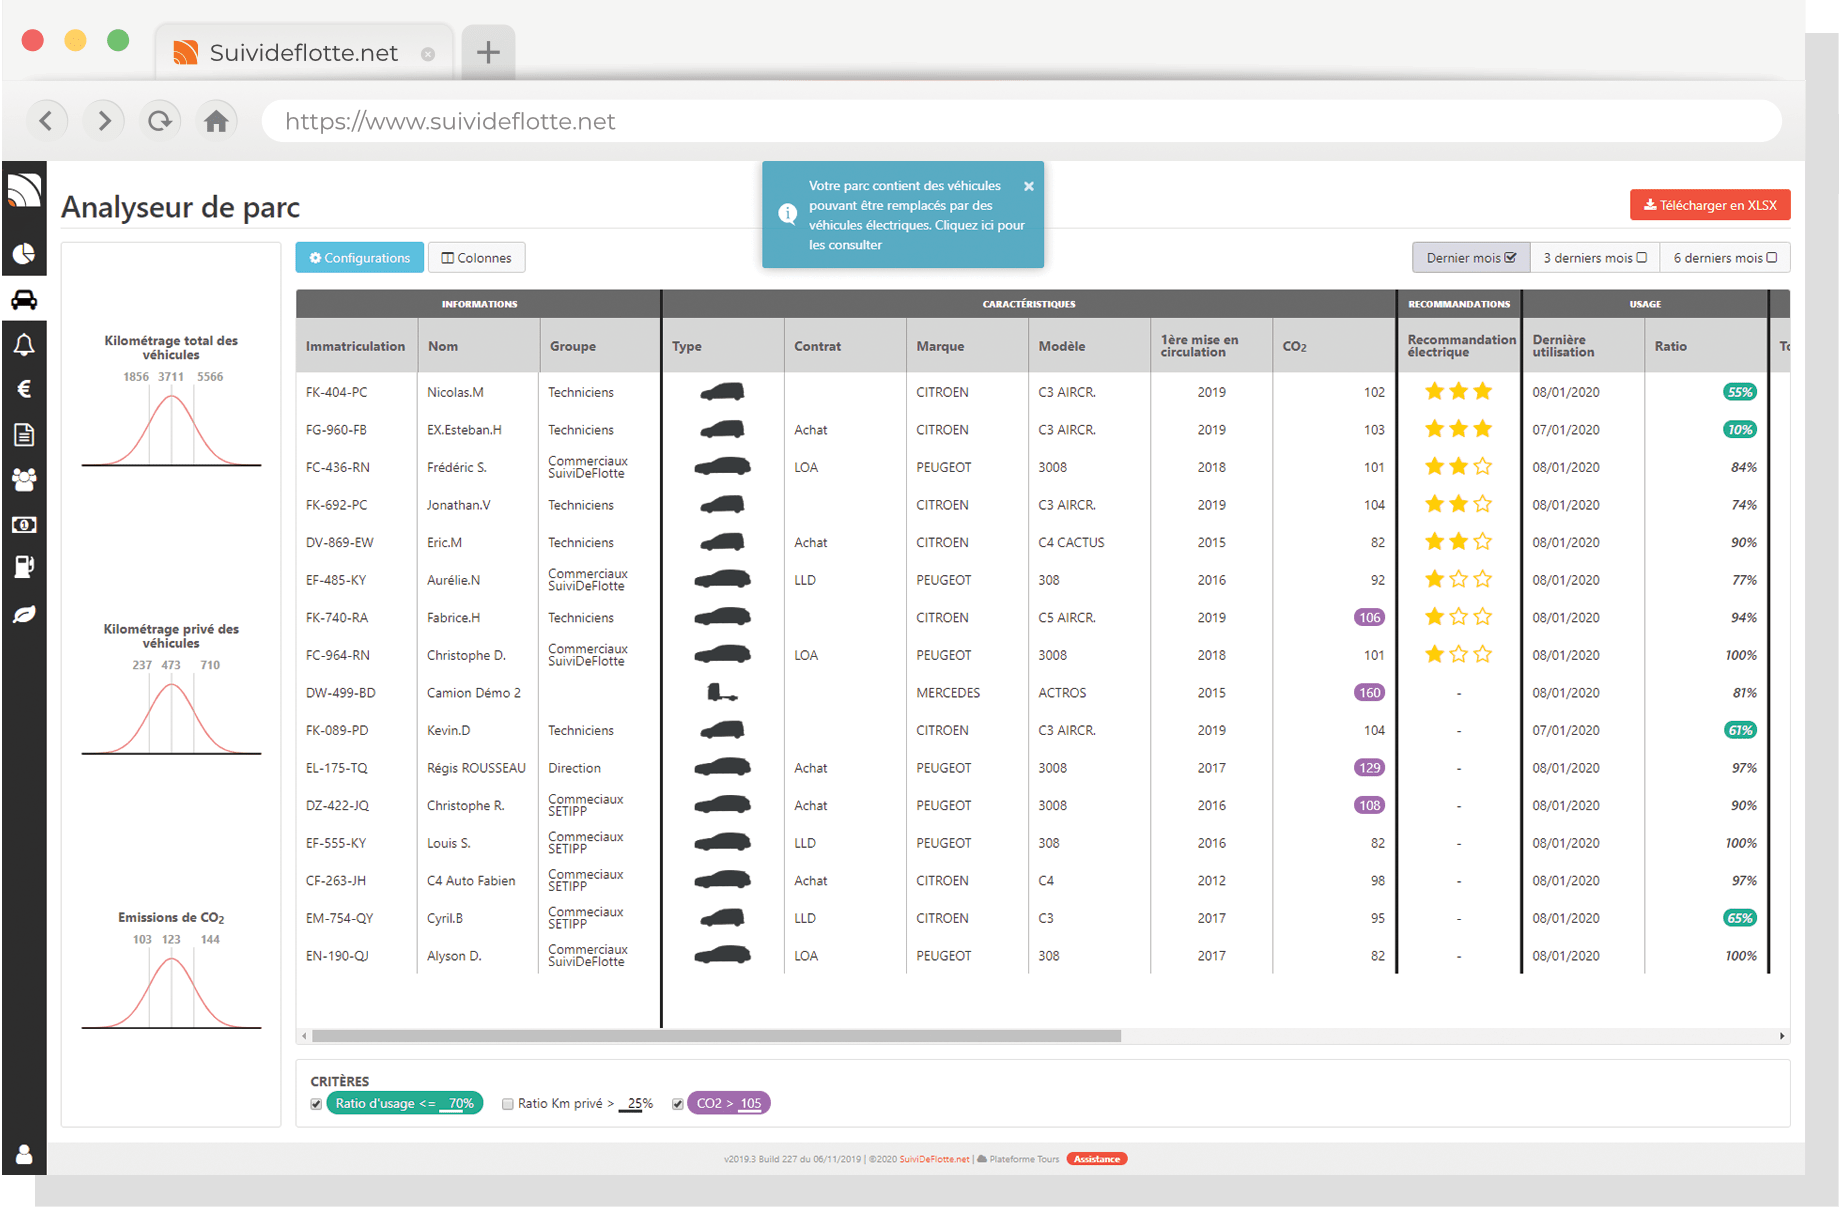Open the leaf eco-driving sidebar icon

pos(24,613)
